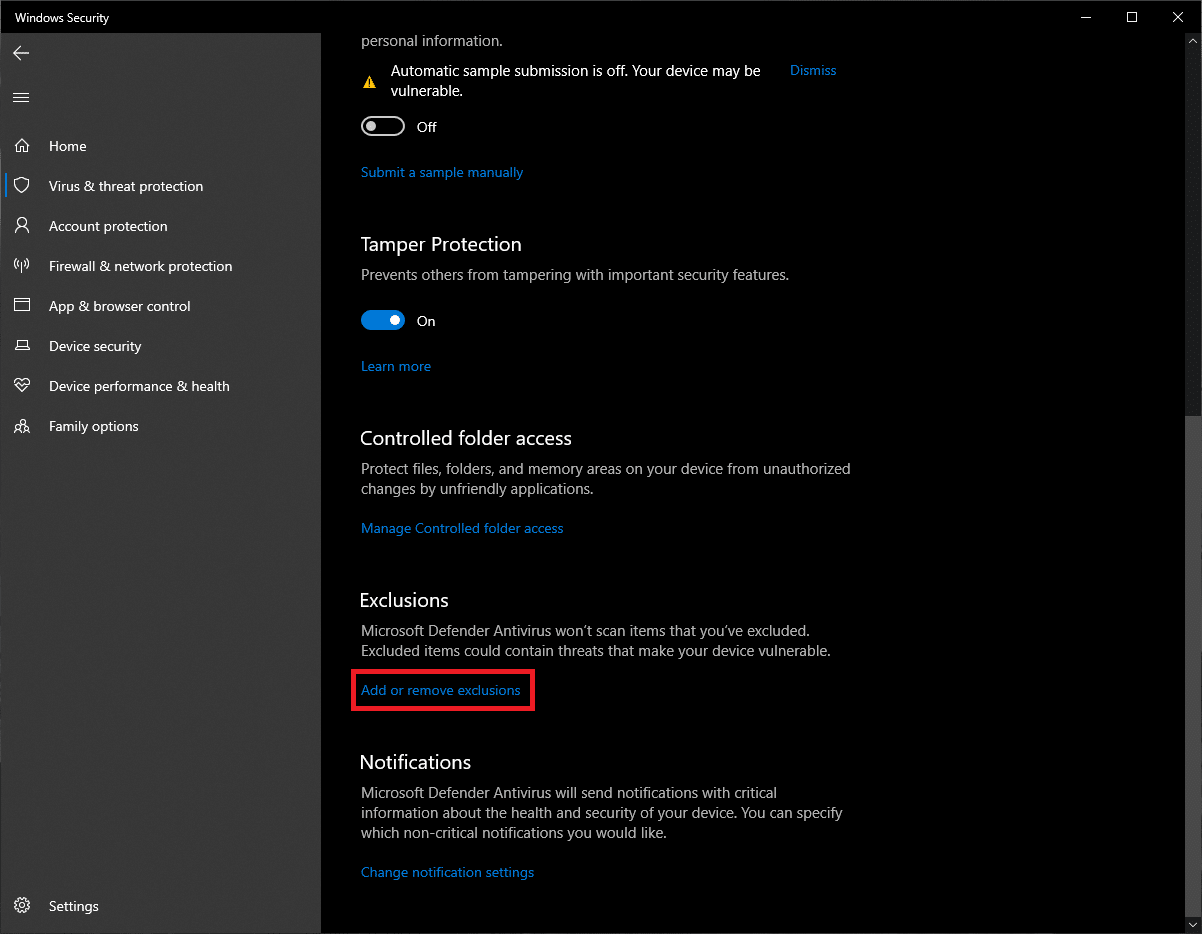Dismiss the sample submission warning
Viewport: 1202px width, 934px height.
(x=813, y=71)
